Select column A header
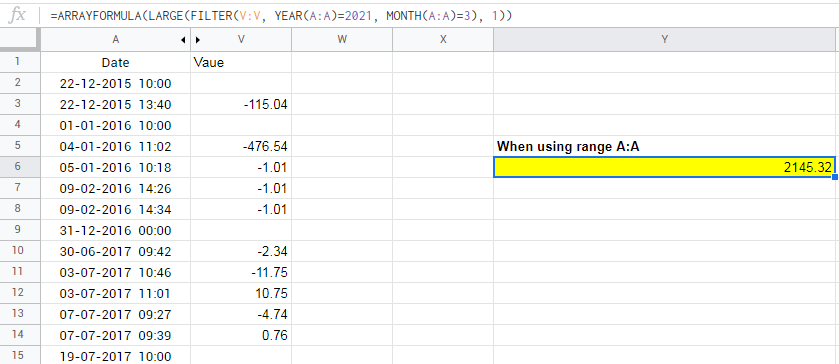 116,40
